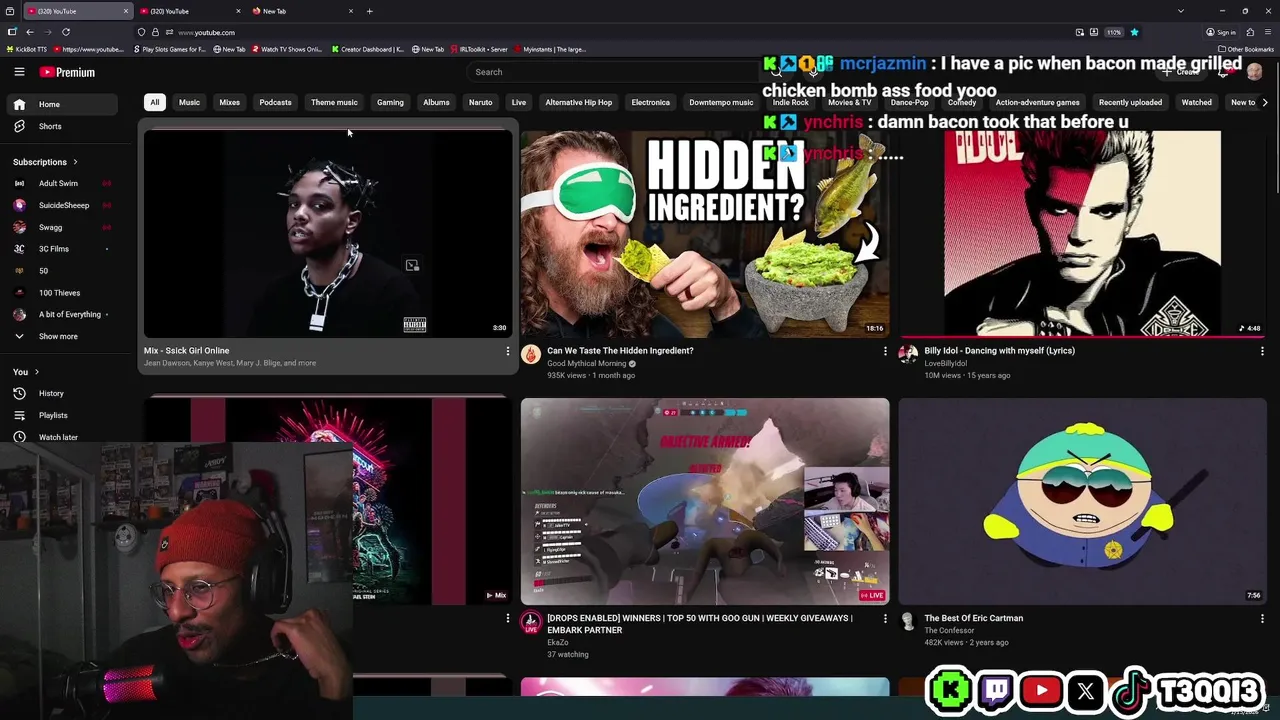Expand the You section header
Screen dimensions: 1280x720
(x=24, y=372)
